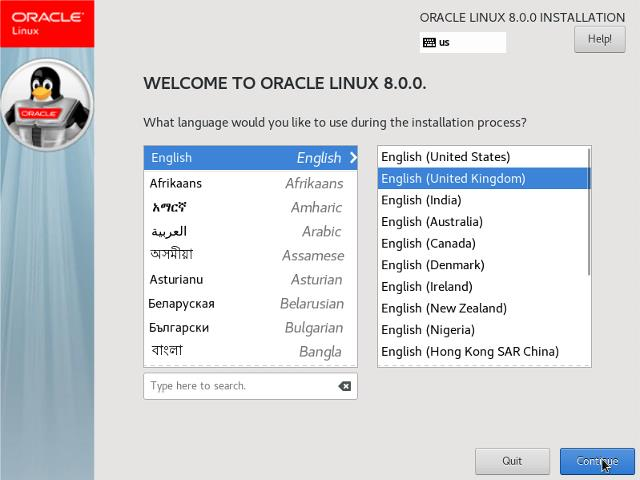Open the us keyboard layout indicator
Screen dimensions: 640x480
(463, 42)
